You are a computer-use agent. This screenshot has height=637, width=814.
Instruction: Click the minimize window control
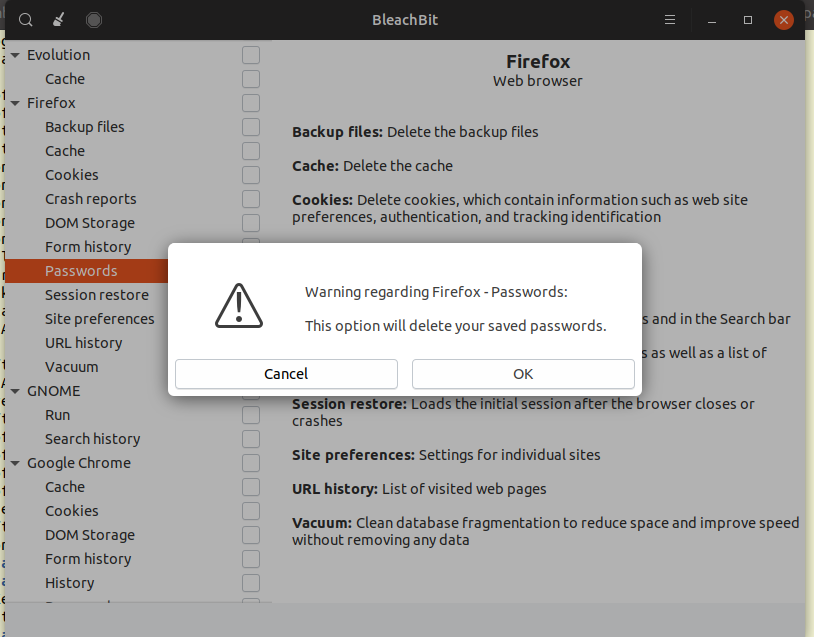(x=711, y=19)
